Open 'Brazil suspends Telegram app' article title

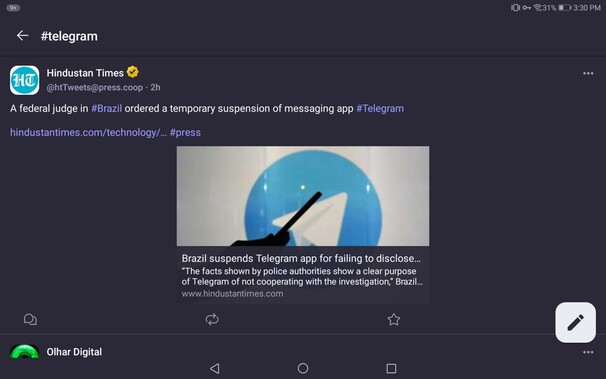click(x=301, y=258)
